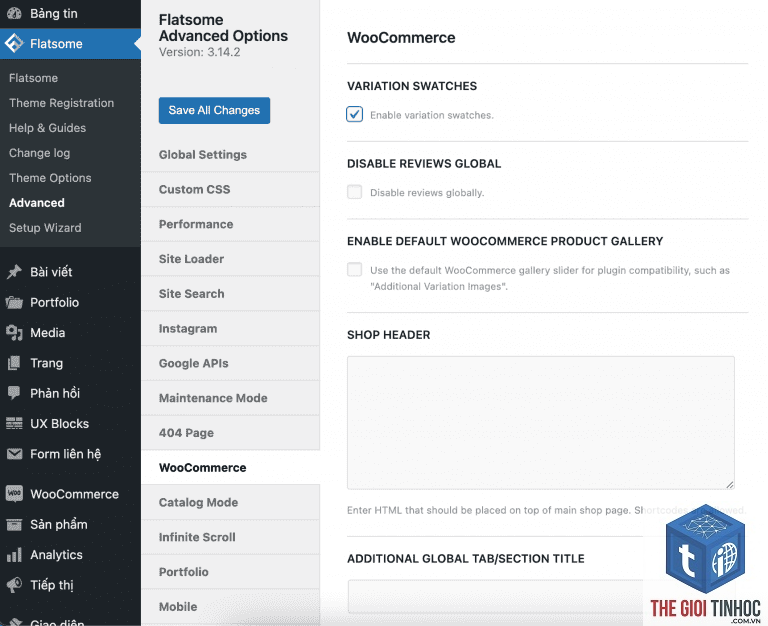Open Trang menu item
The height and width of the screenshot is (626, 768).
point(70,363)
